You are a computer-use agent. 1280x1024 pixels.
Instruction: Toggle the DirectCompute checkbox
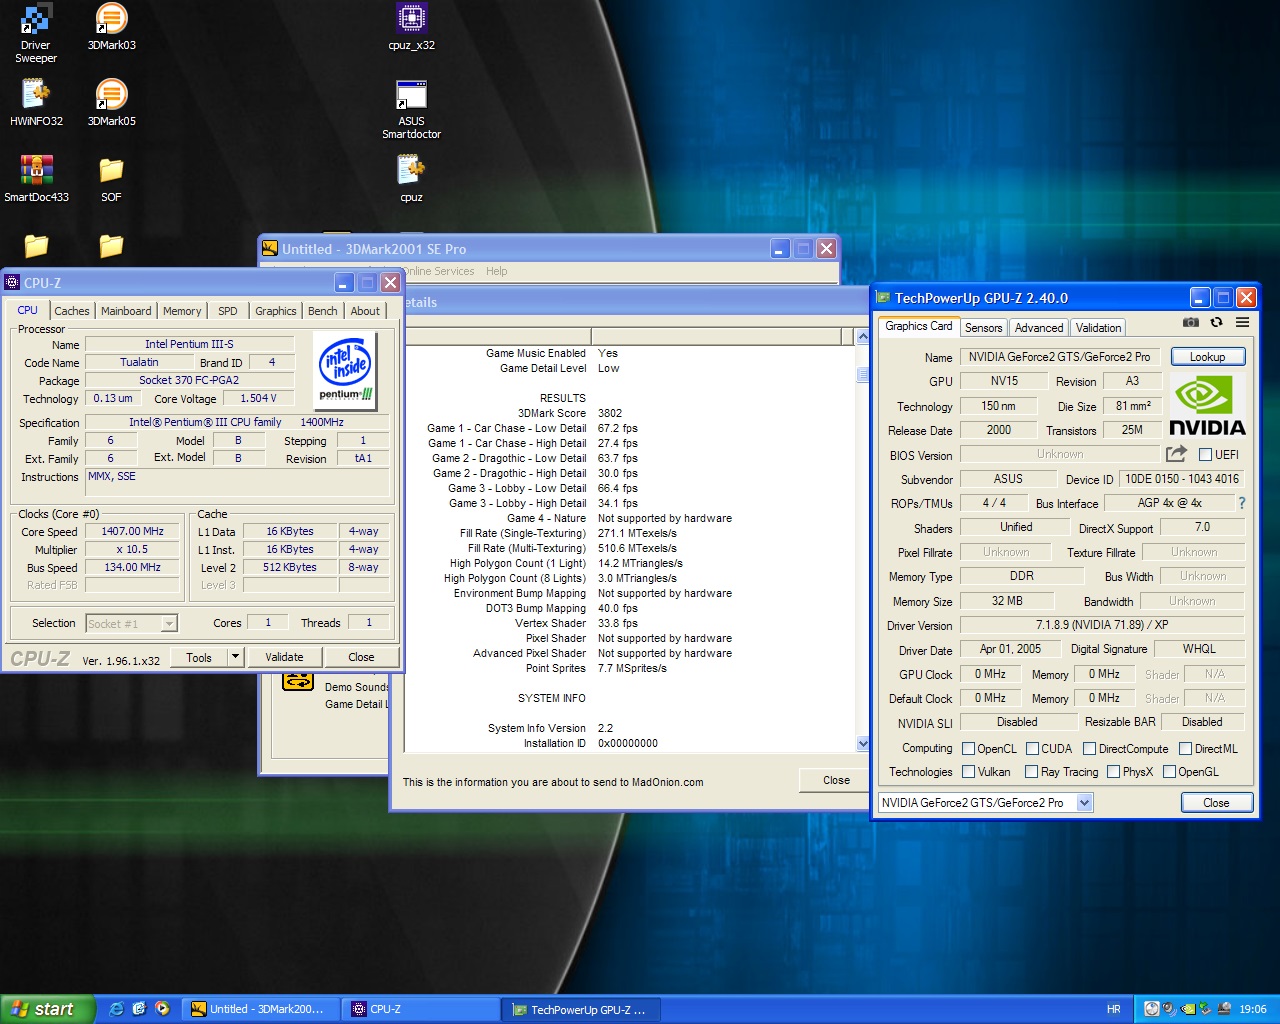point(1089,748)
